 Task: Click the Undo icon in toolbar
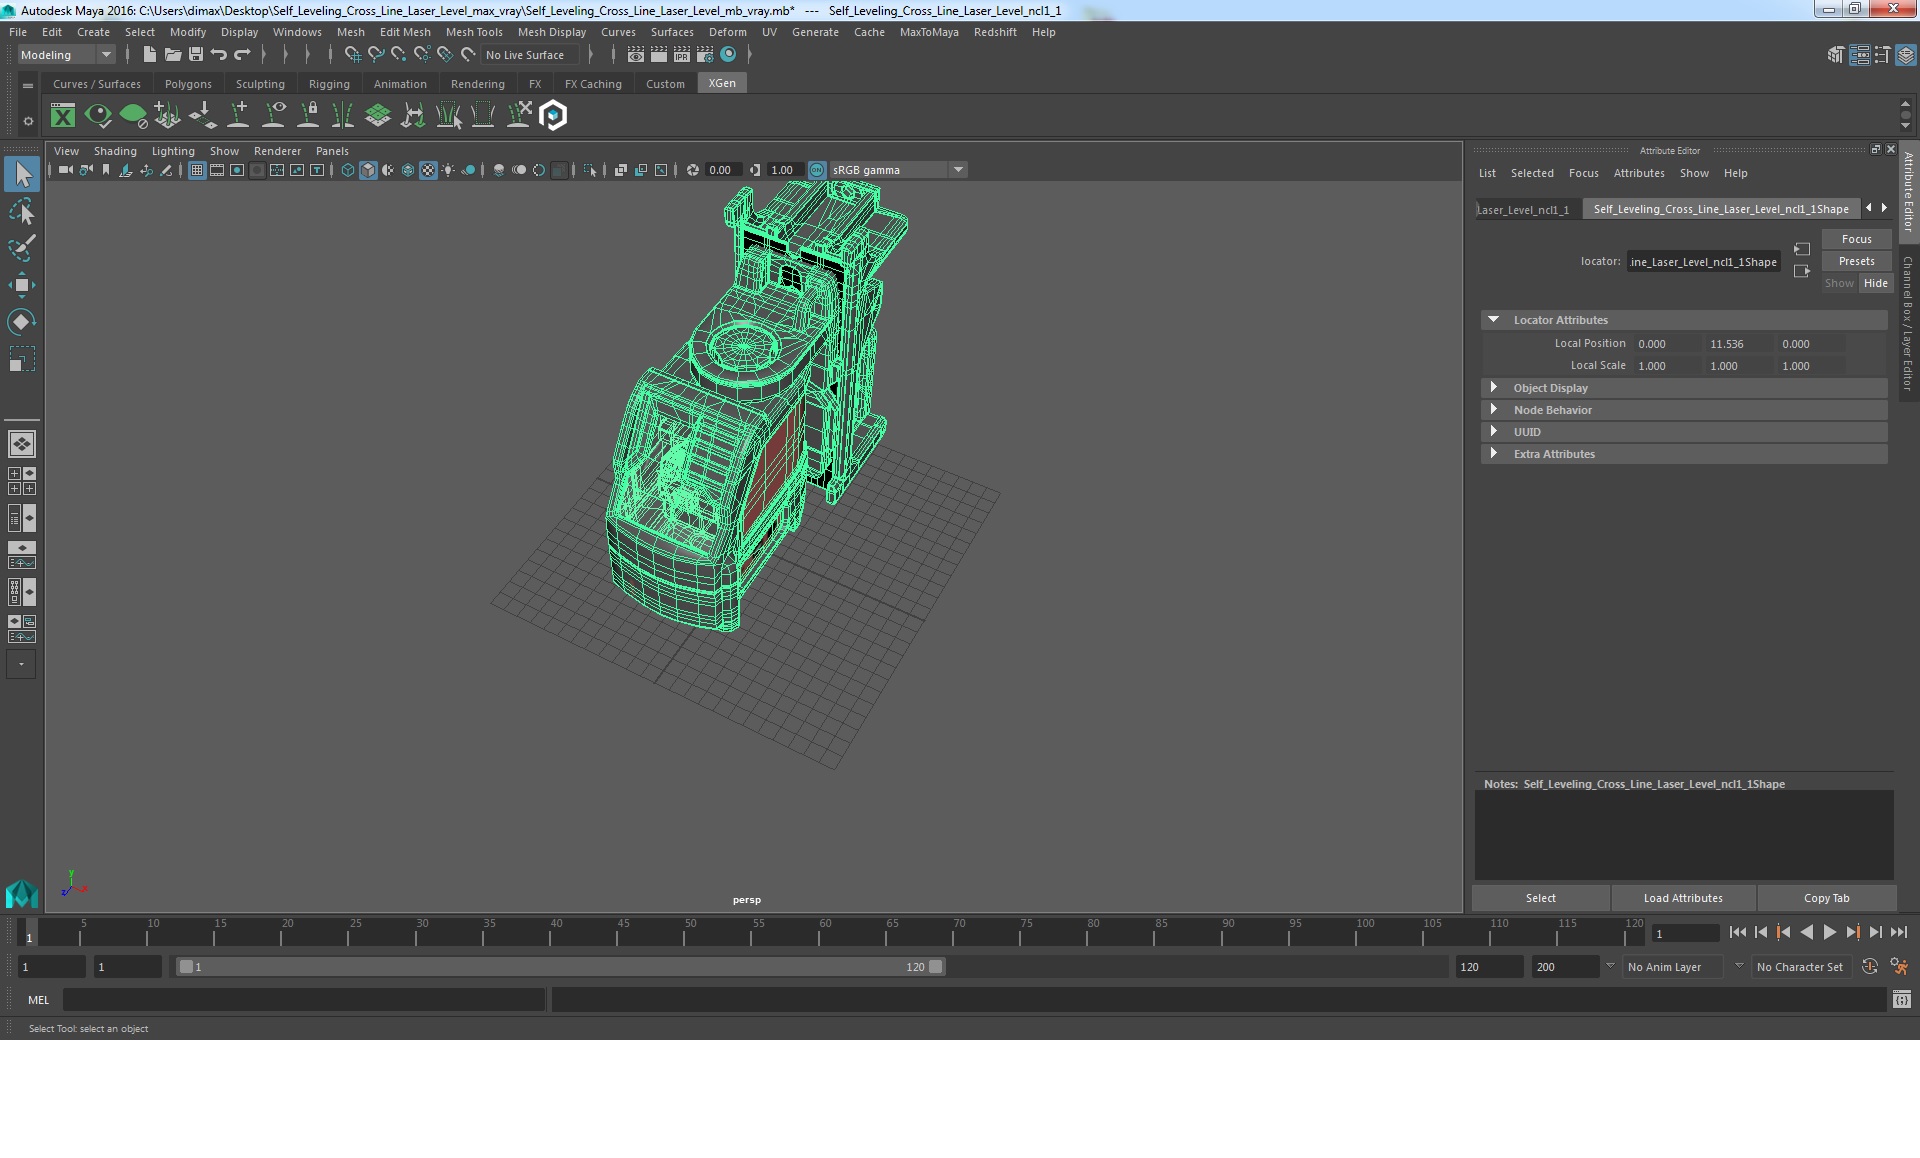219,55
